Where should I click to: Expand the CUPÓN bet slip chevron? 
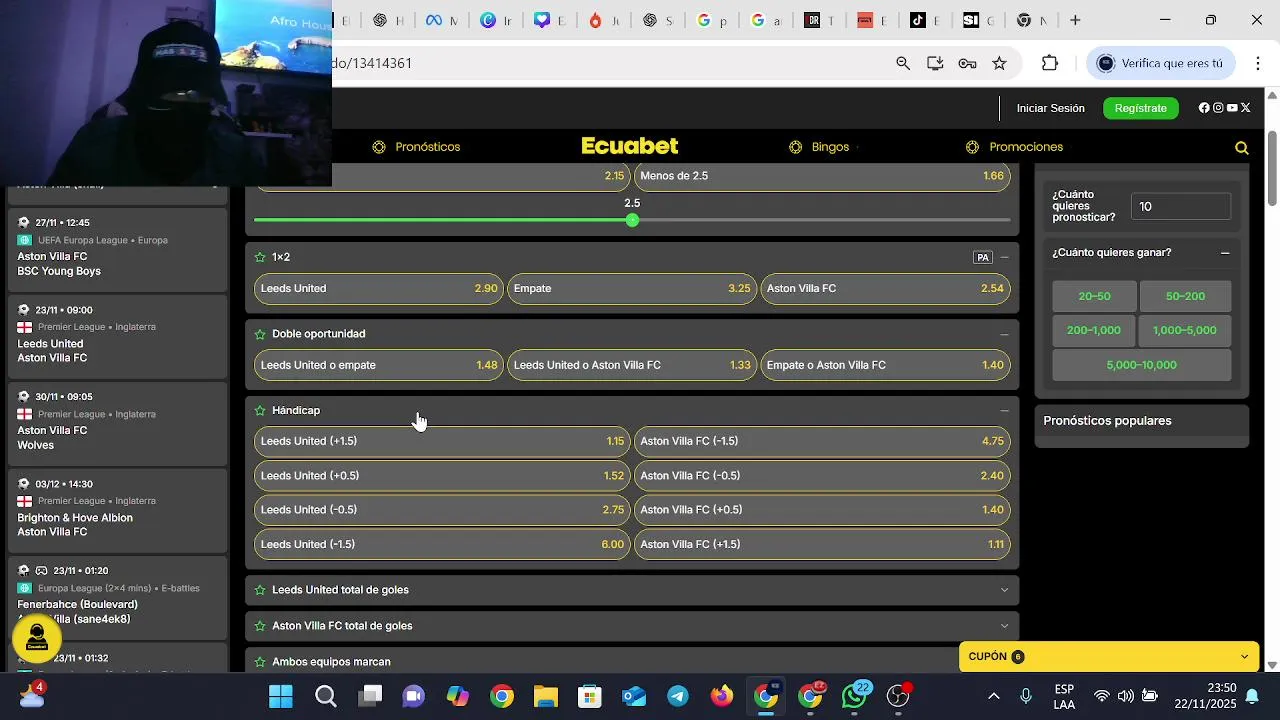[1245, 657]
